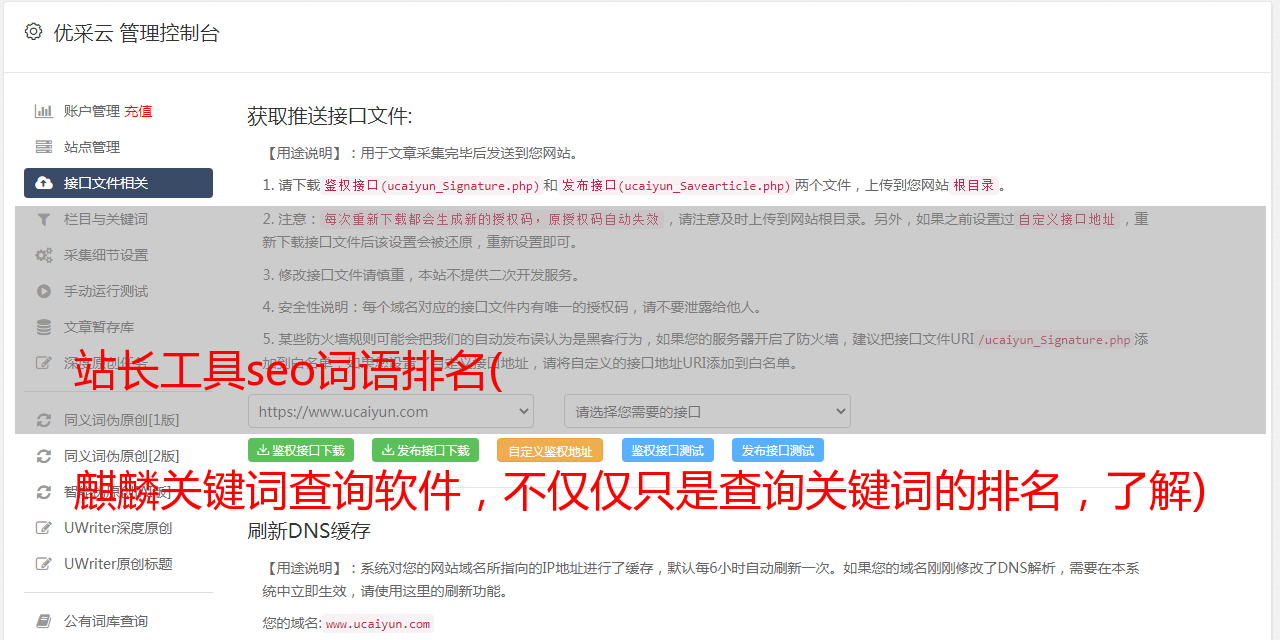Image resolution: width=1280 pixels, height=640 pixels.
Task: Click the 优采云 管理控制台 title
Action: pos(136,33)
